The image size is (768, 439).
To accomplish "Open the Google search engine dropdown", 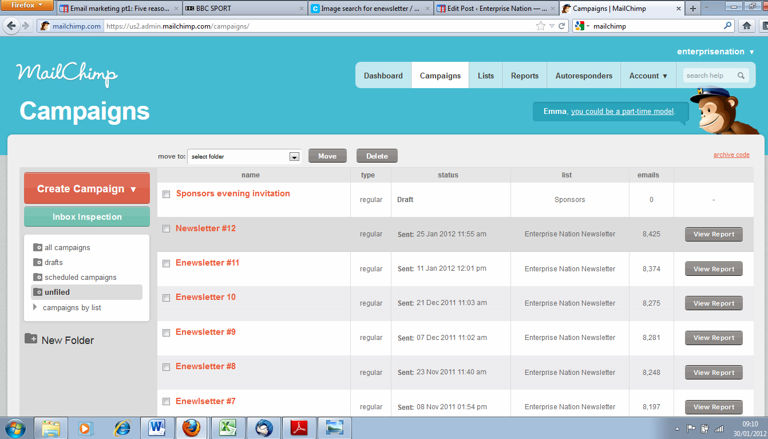I will click(581, 26).
